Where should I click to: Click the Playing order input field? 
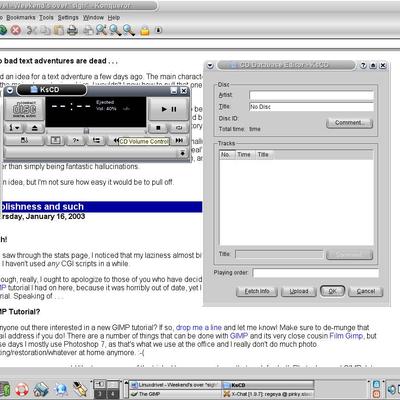[x=315, y=273]
